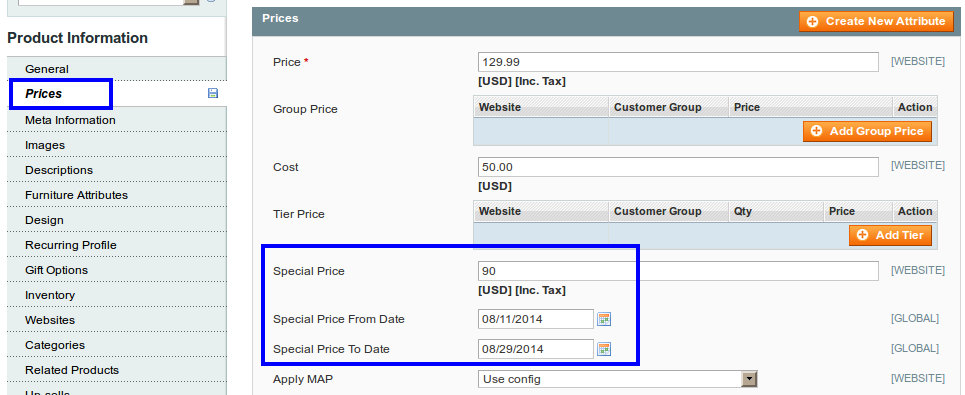Click the Special Price From Date field

point(536,319)
